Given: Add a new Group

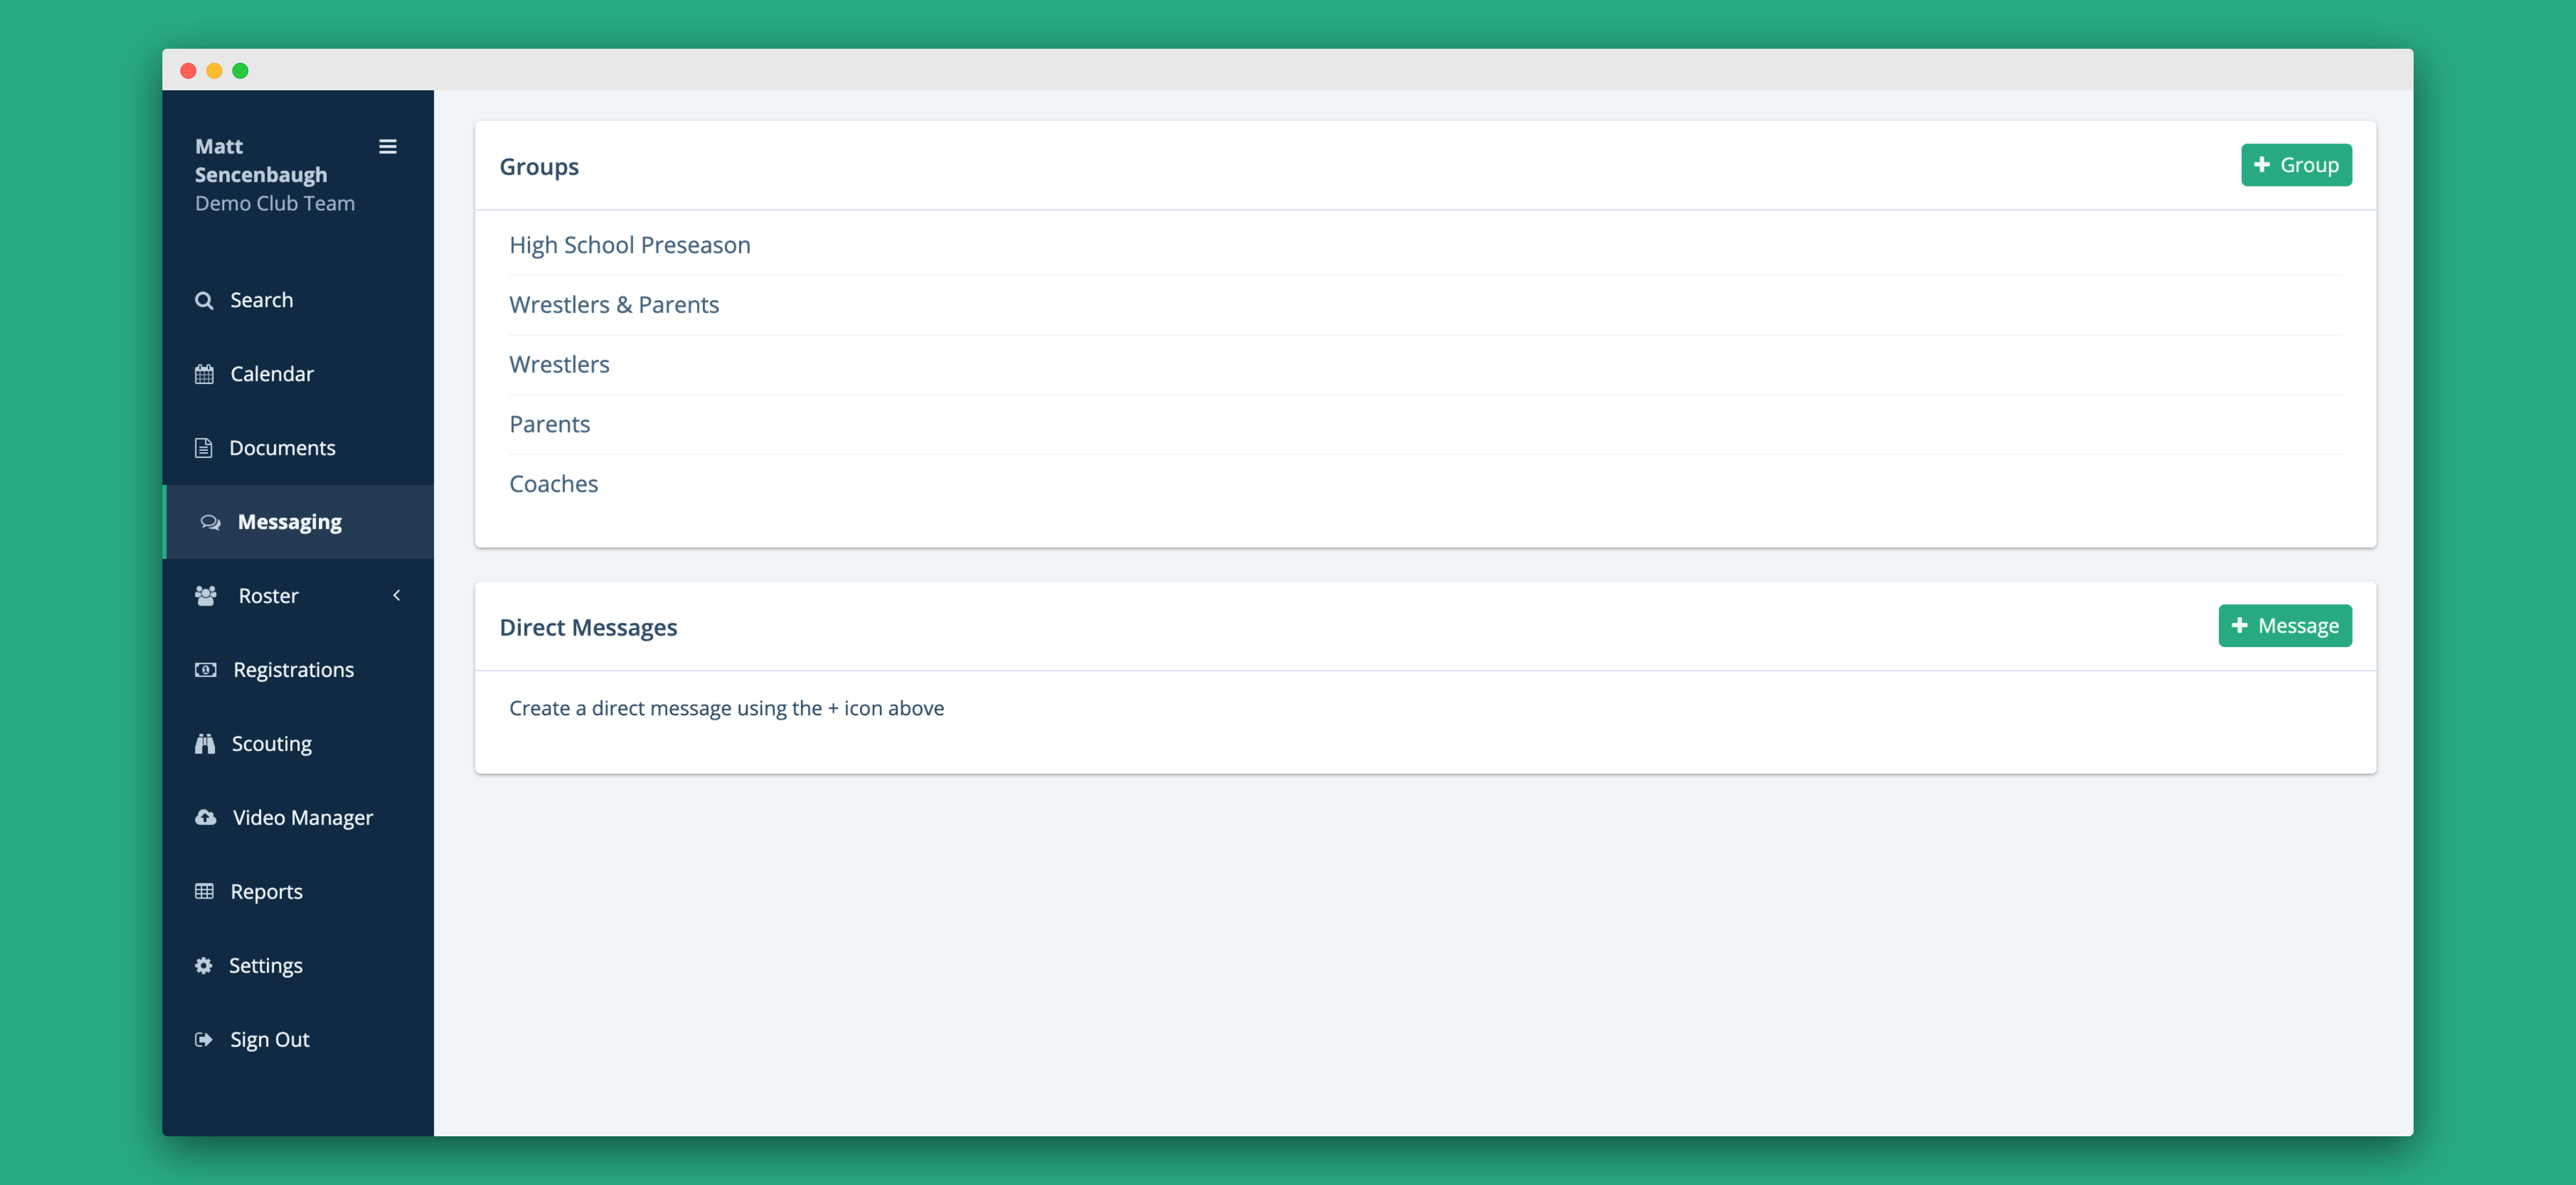Looking at the screenshot, I should [2296, 165].
